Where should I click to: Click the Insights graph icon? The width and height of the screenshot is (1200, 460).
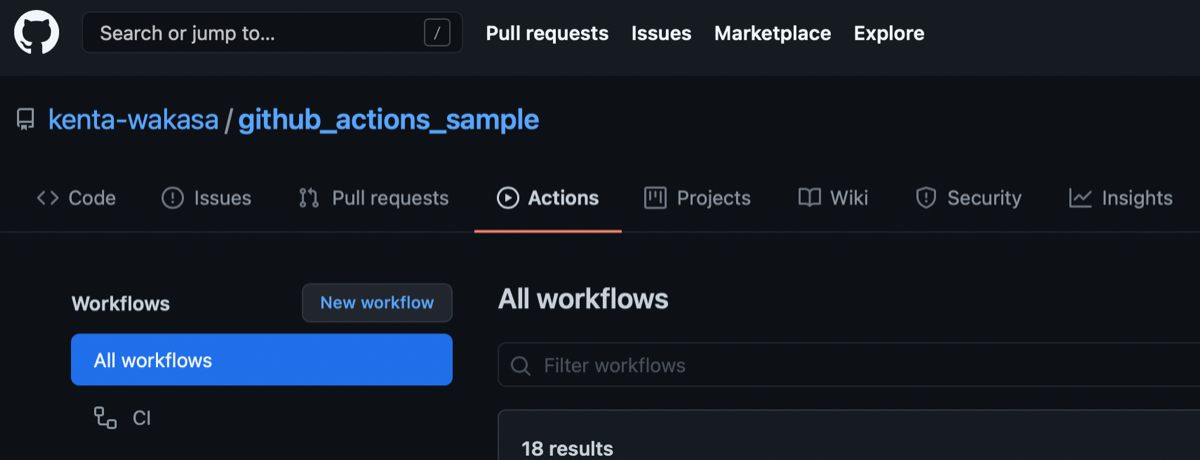[1080, 198]
